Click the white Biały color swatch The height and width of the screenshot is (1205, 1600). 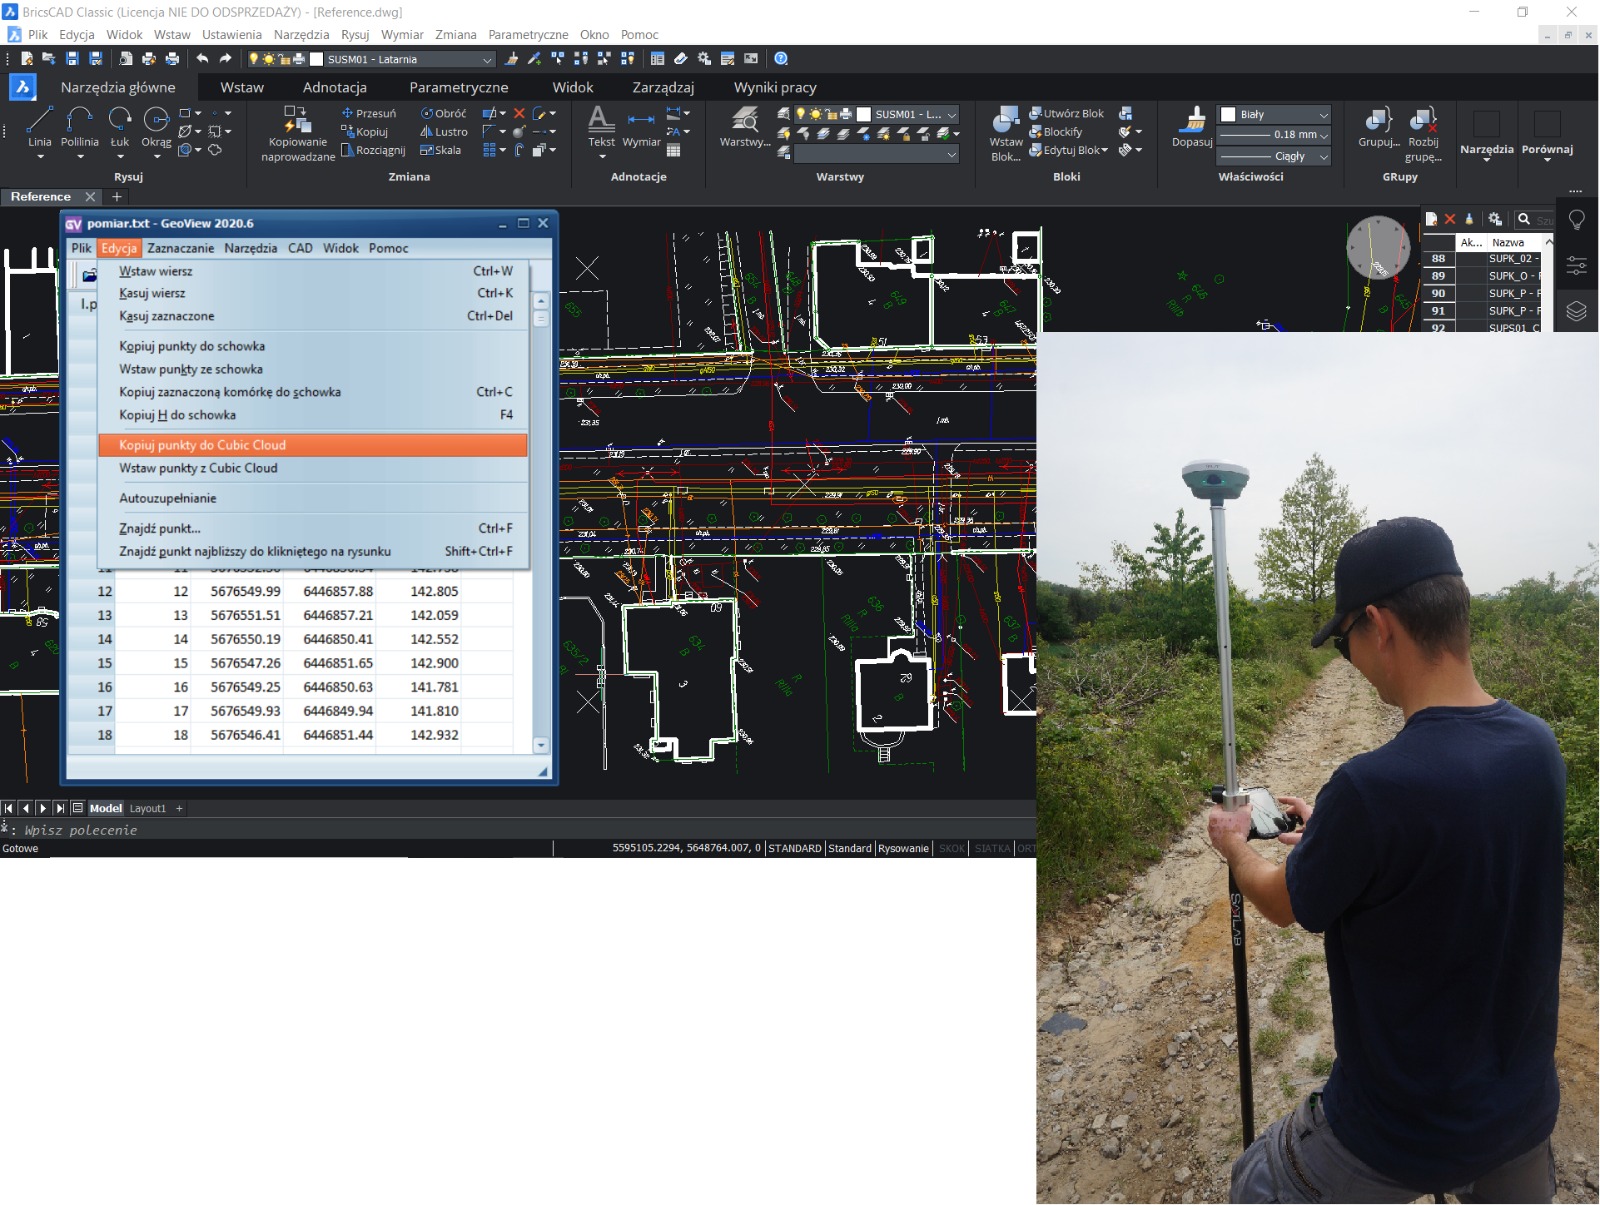tap(1229, 114)
